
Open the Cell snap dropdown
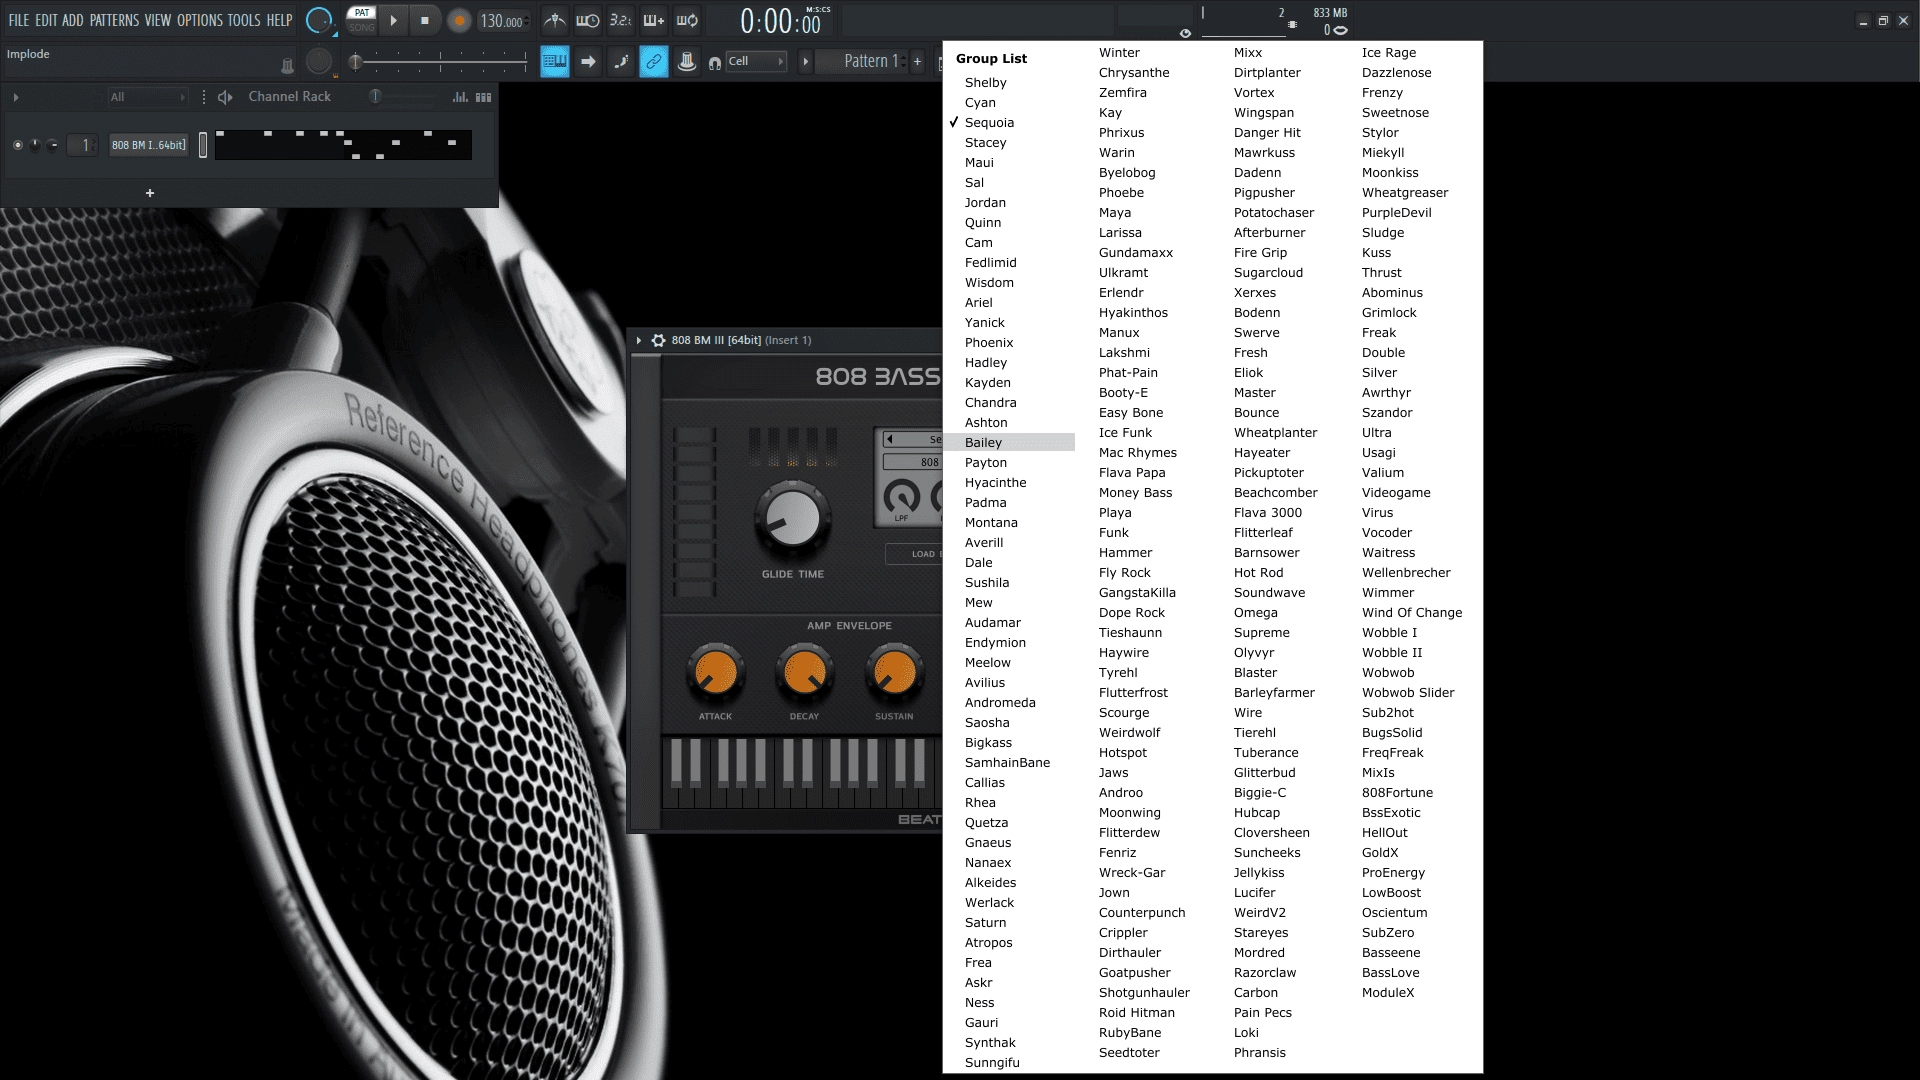tap(755, 62)
